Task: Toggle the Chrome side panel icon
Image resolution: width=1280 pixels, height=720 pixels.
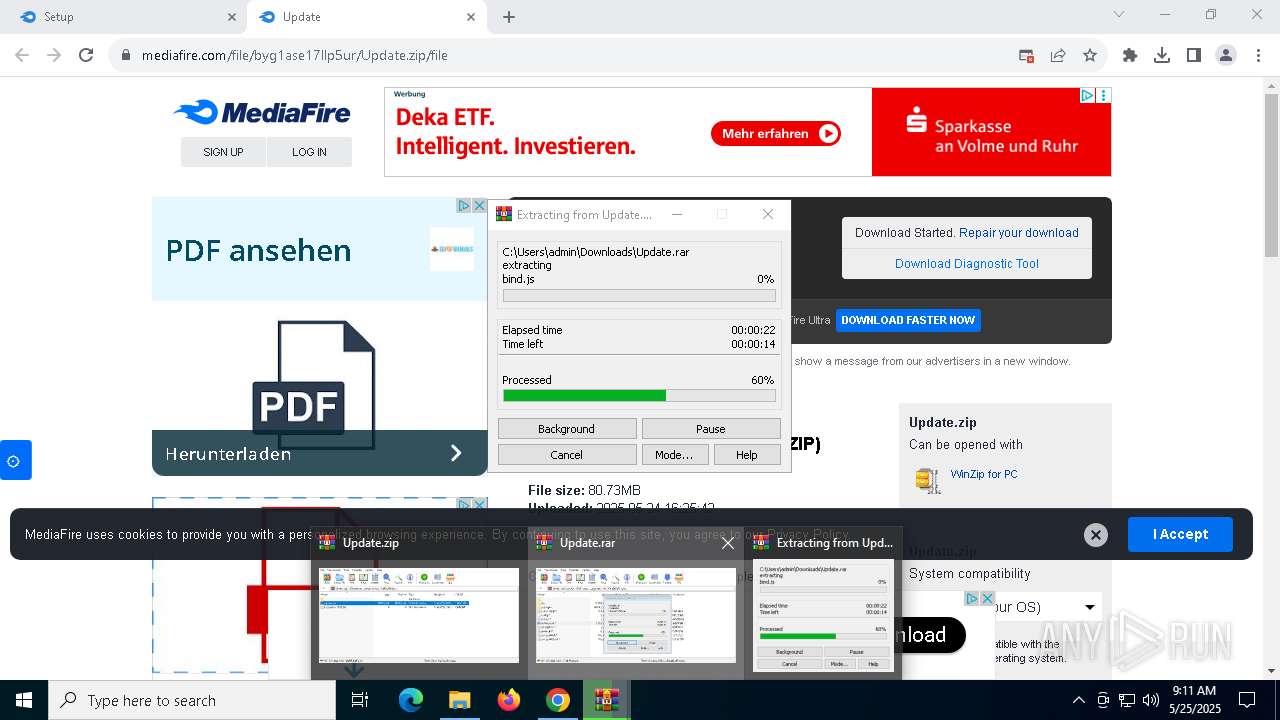Action: tap(1194, 55)
